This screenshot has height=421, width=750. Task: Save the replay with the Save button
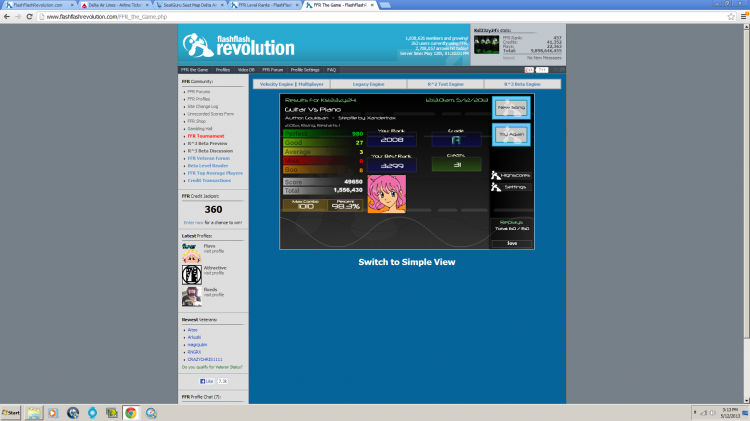click(512, 244)
